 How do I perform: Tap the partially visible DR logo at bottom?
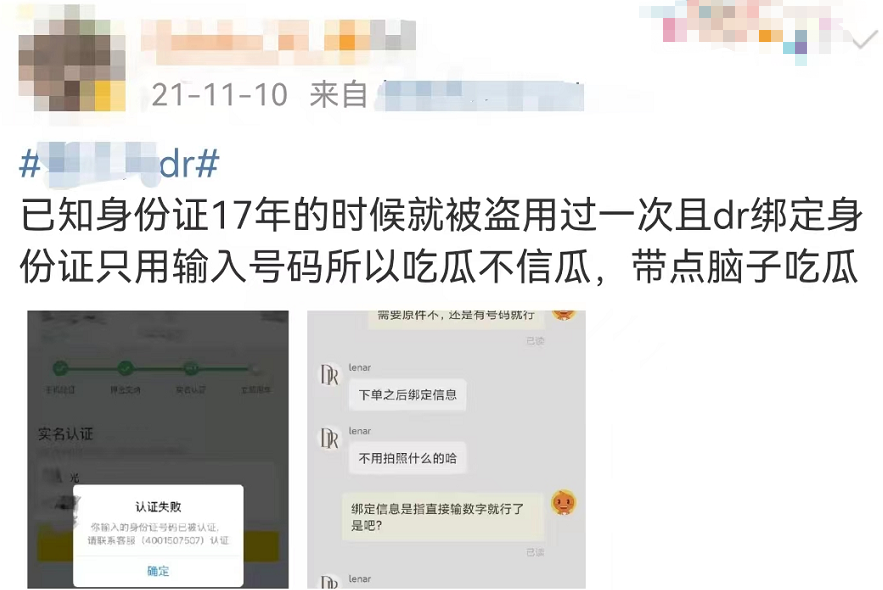329,582
